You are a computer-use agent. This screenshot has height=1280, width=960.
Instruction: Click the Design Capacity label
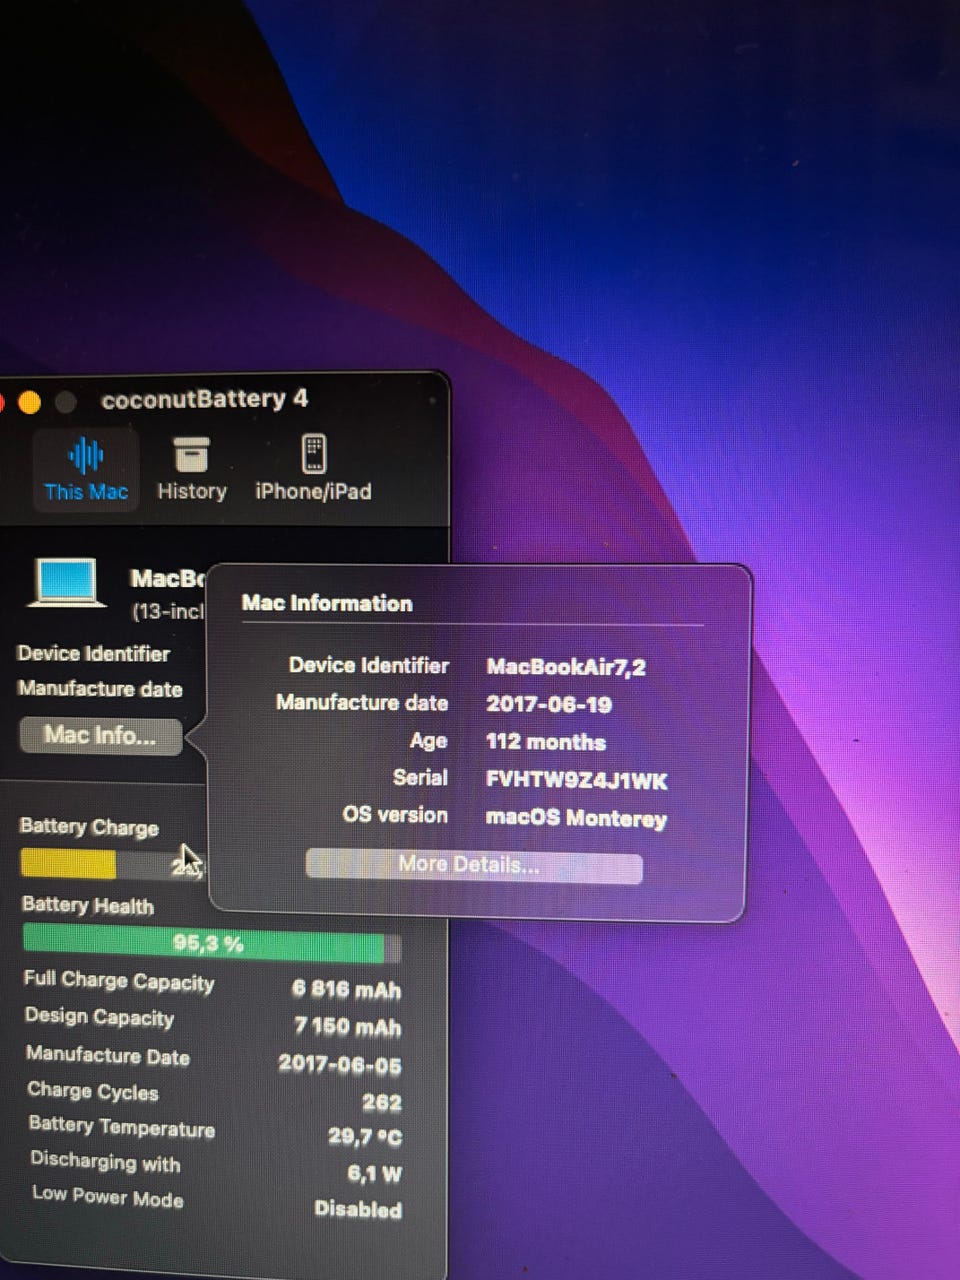click(x=100, y=1018)
